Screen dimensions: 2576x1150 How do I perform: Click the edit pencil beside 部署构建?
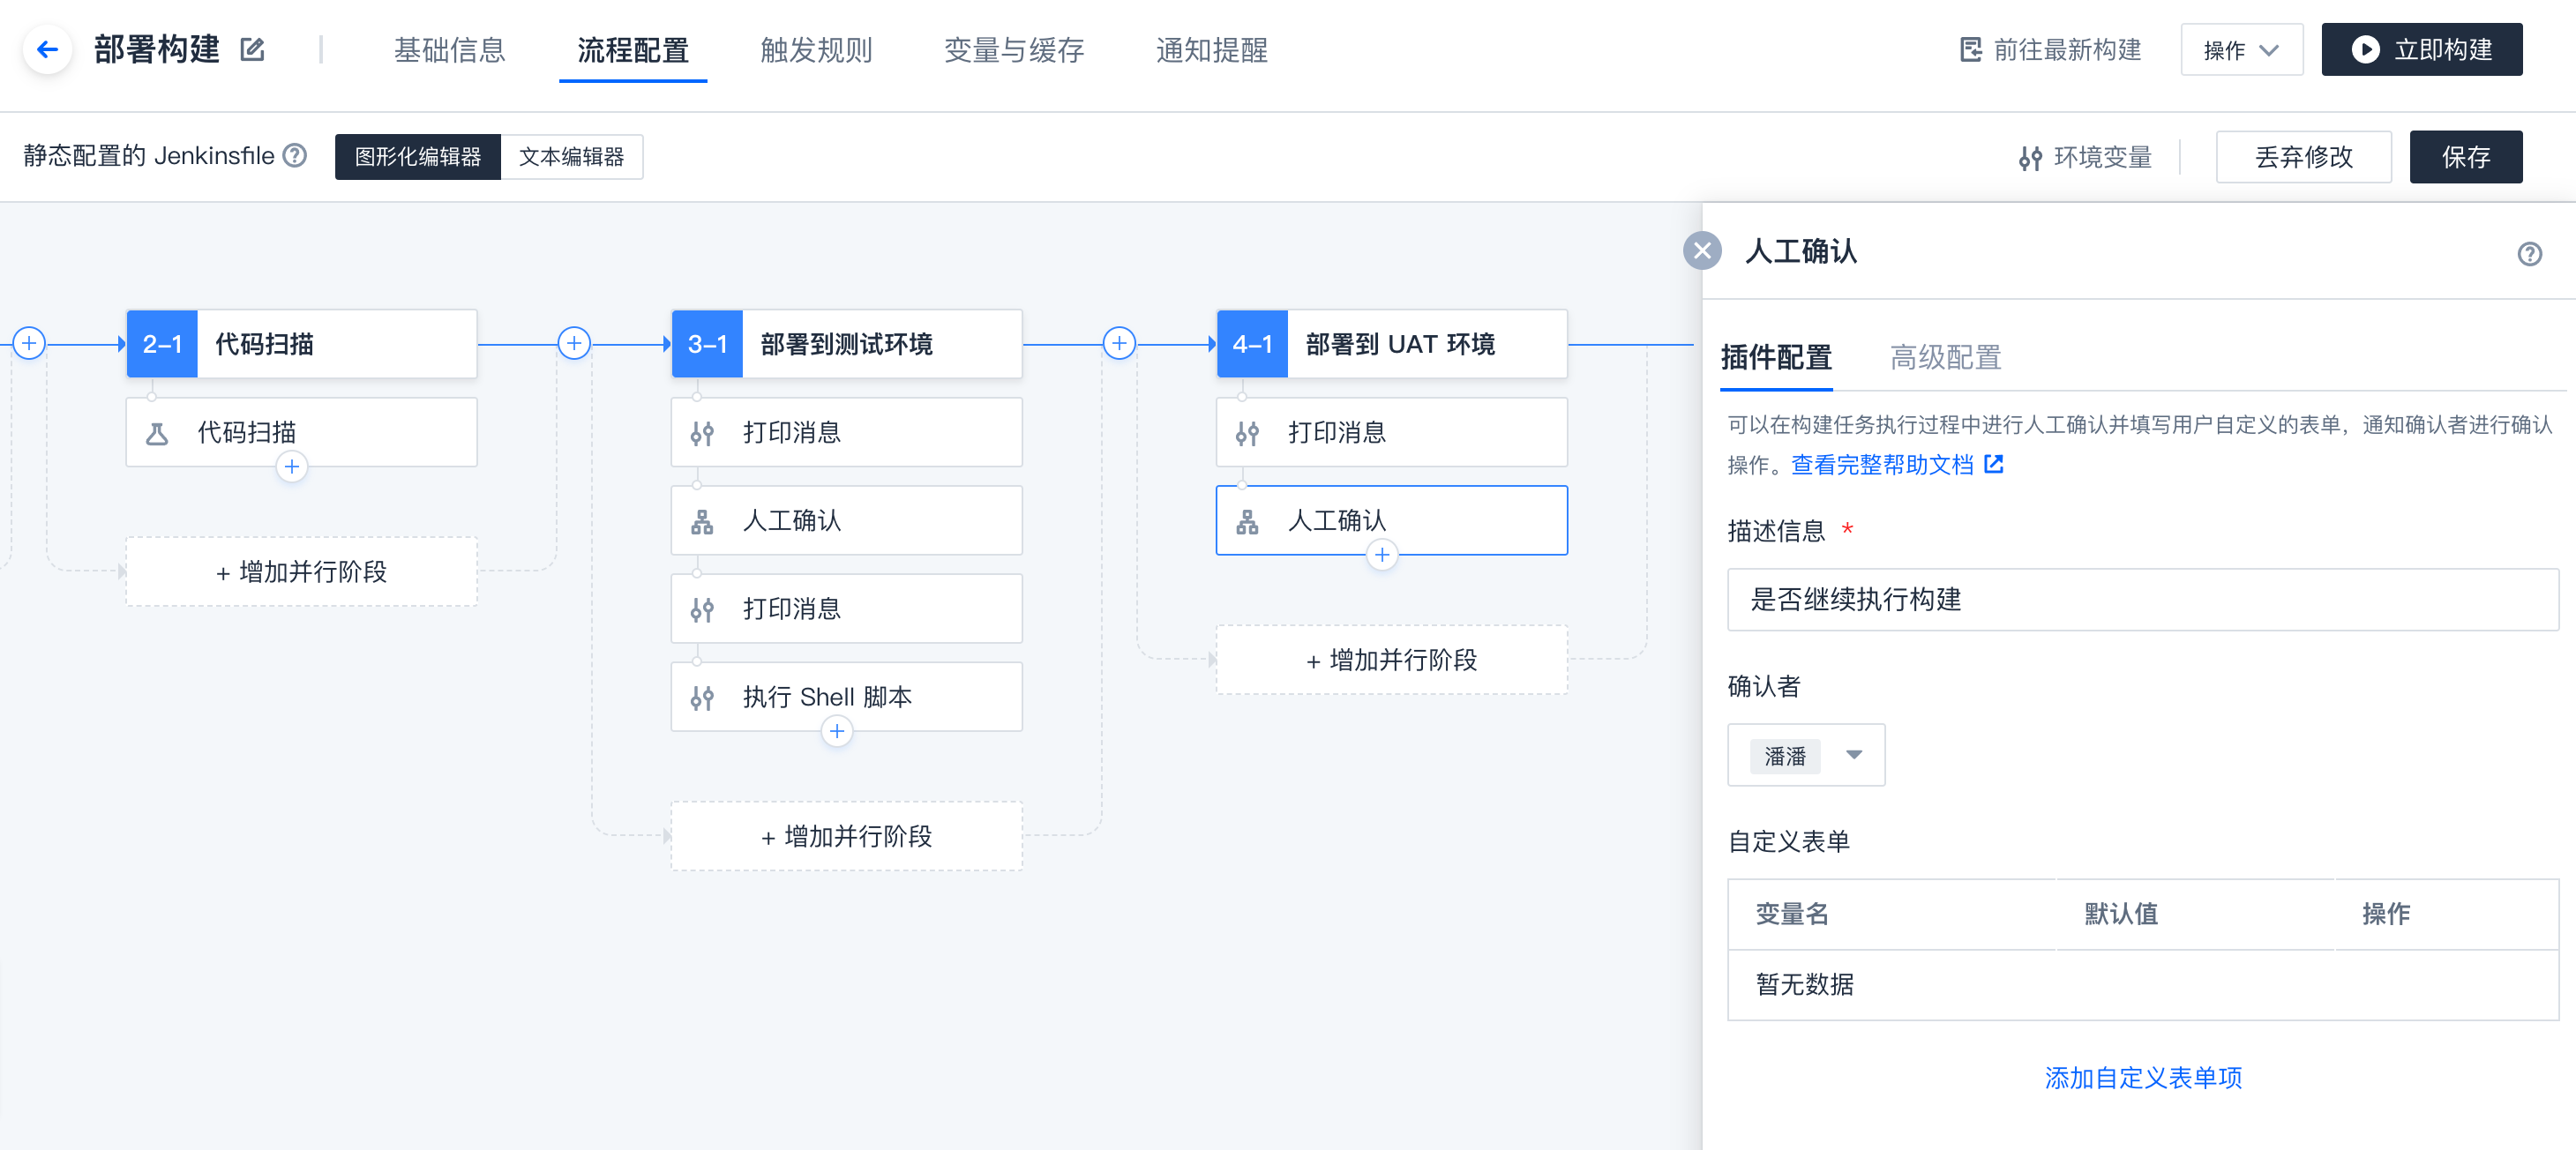[252, 49]
